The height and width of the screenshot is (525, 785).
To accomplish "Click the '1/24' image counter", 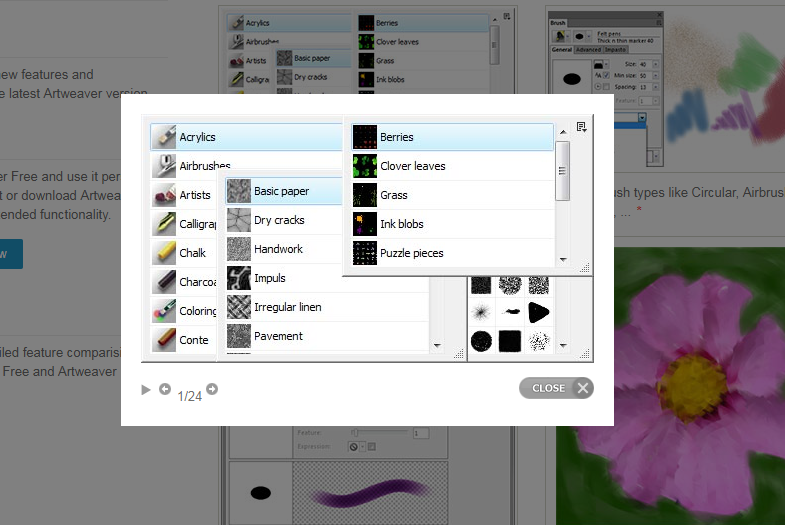I will pyautogui.click(x=189, y=396).
